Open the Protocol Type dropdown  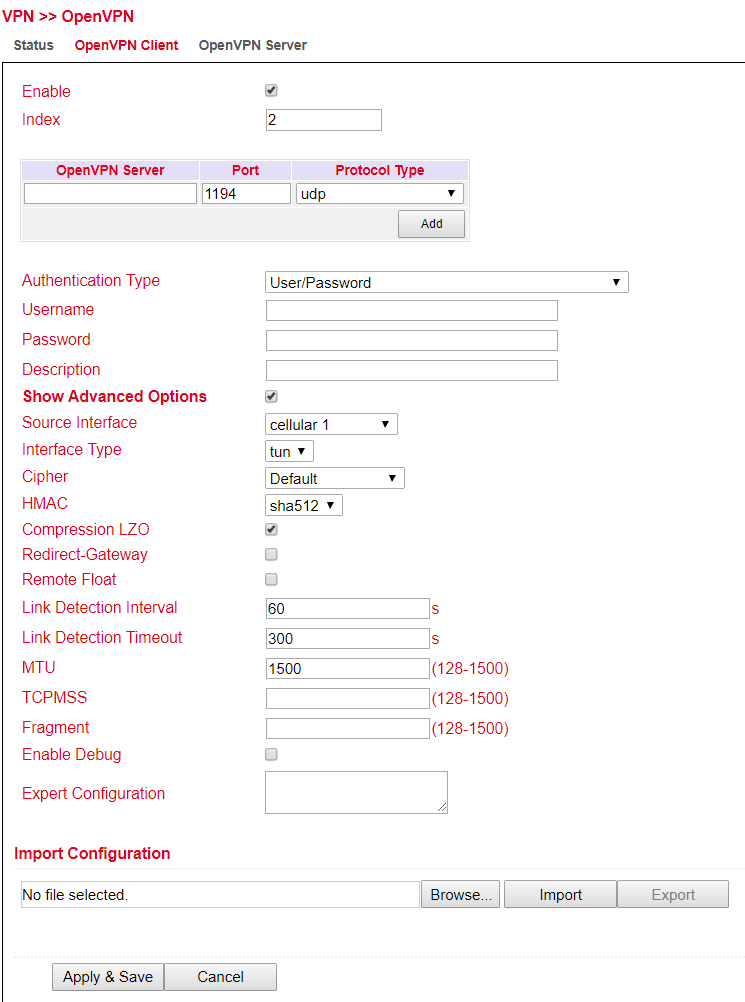pos(379,194)
